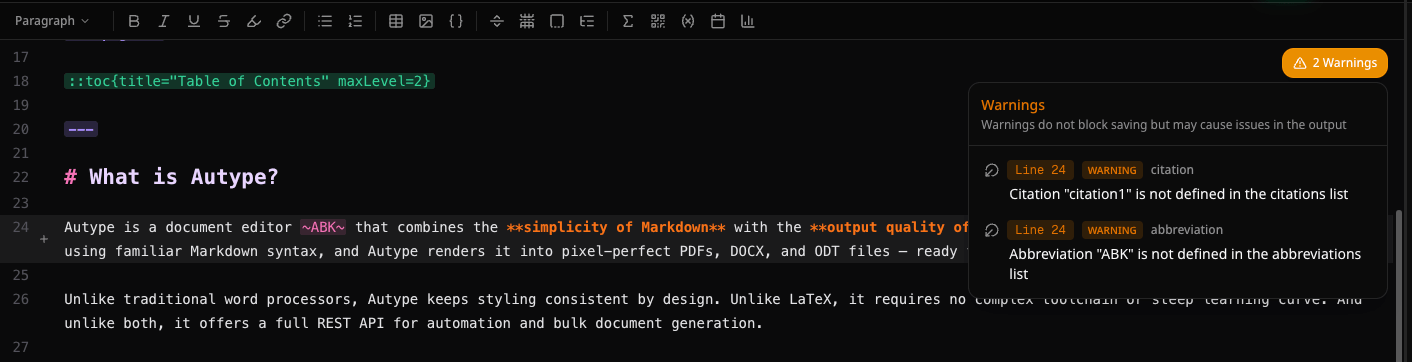This screenshot has width=1412, height=362.
Task: Click the horizontal rule on line 20
Action: point(81,129)
